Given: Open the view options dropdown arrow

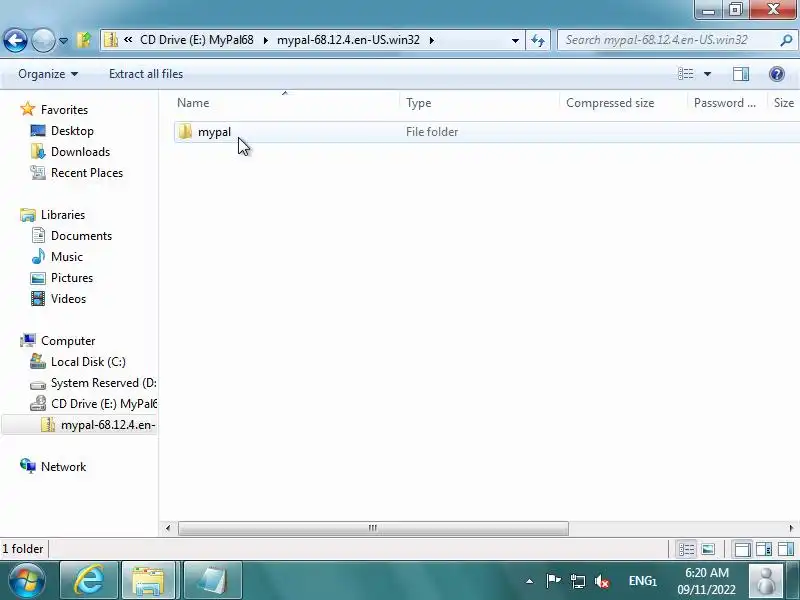Looking at the screenshot, I should pyautogui.click(x=708, y=74).
